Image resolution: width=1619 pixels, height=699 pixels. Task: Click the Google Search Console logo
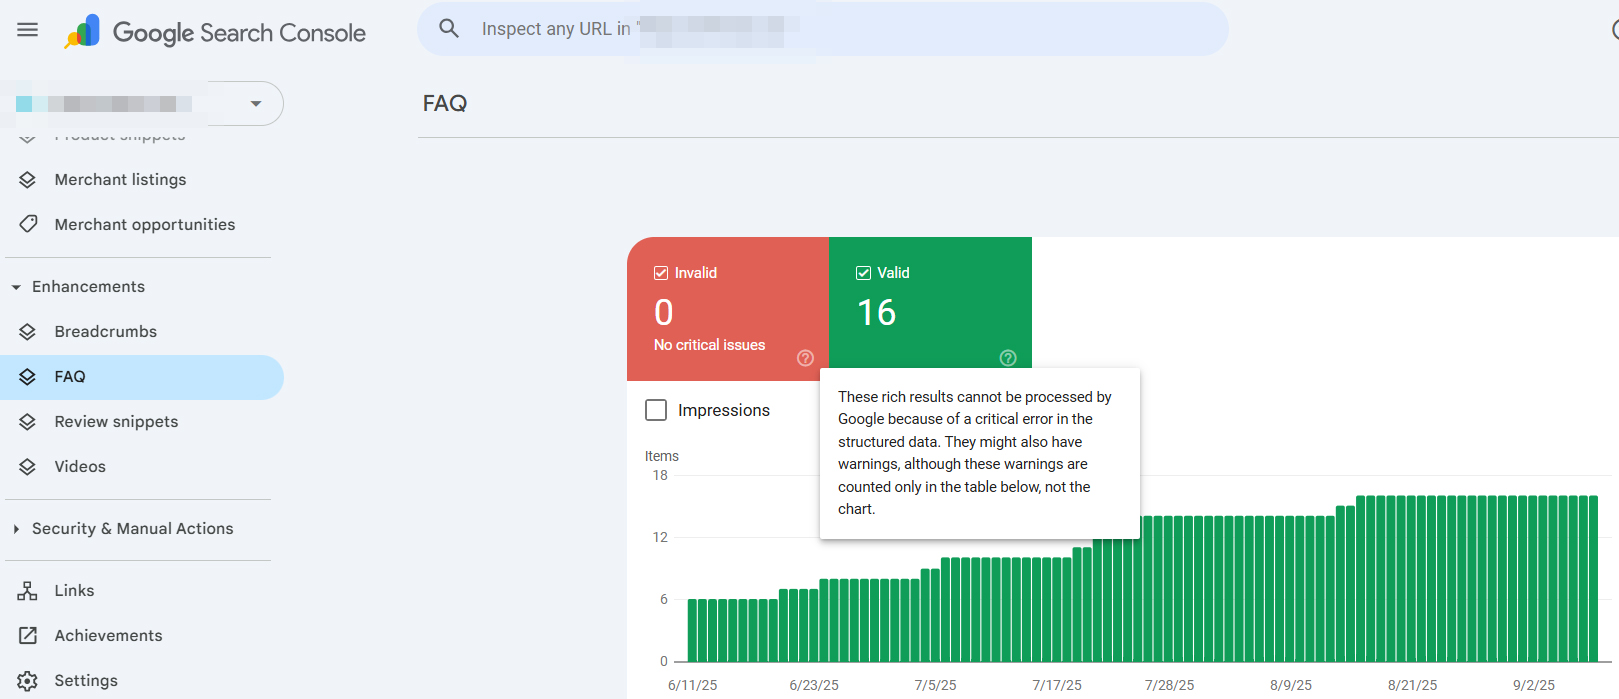[215, 32]
